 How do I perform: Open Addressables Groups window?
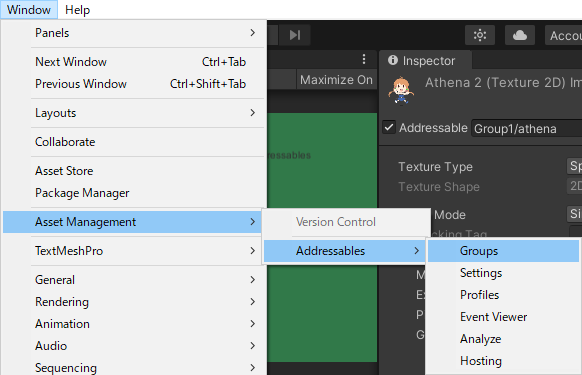pyautogui.click(x=503, y=251)
